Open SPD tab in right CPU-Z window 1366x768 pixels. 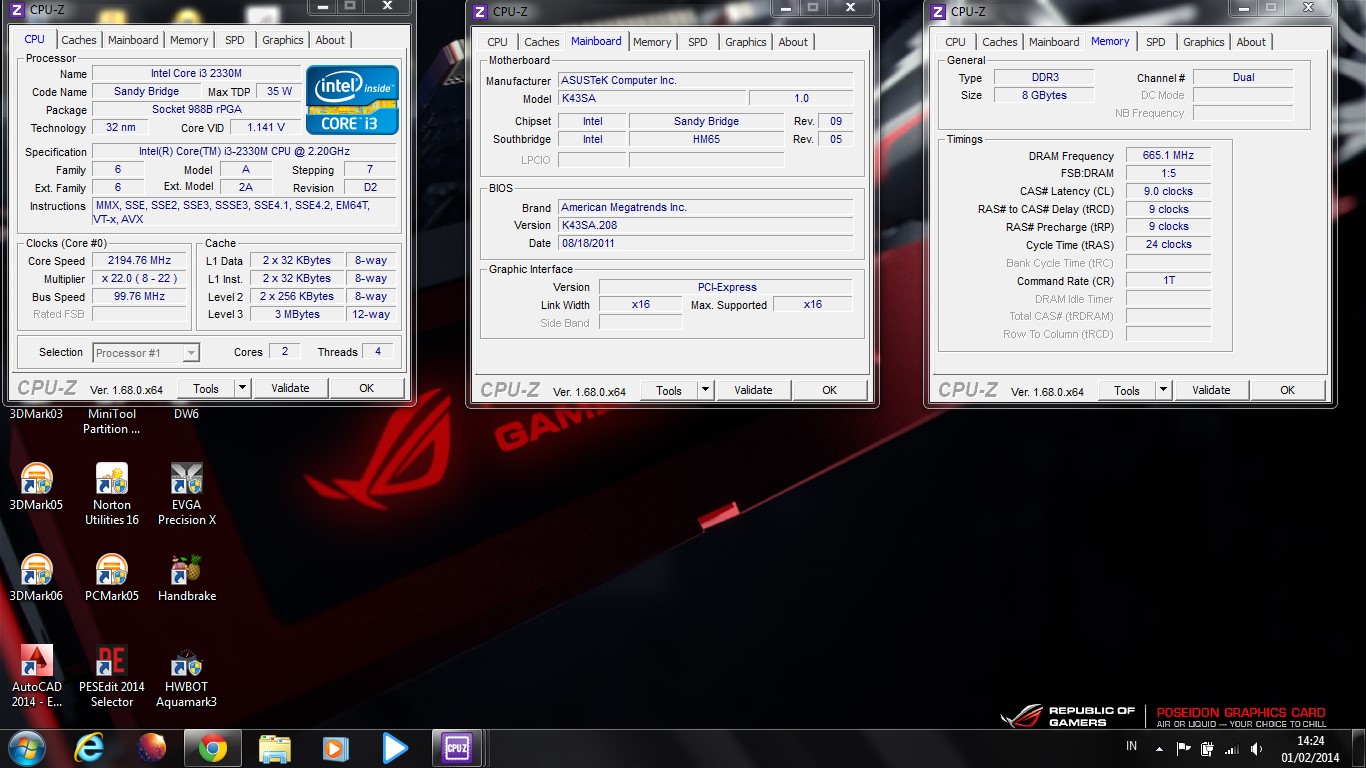click(x=1155, y=42)
